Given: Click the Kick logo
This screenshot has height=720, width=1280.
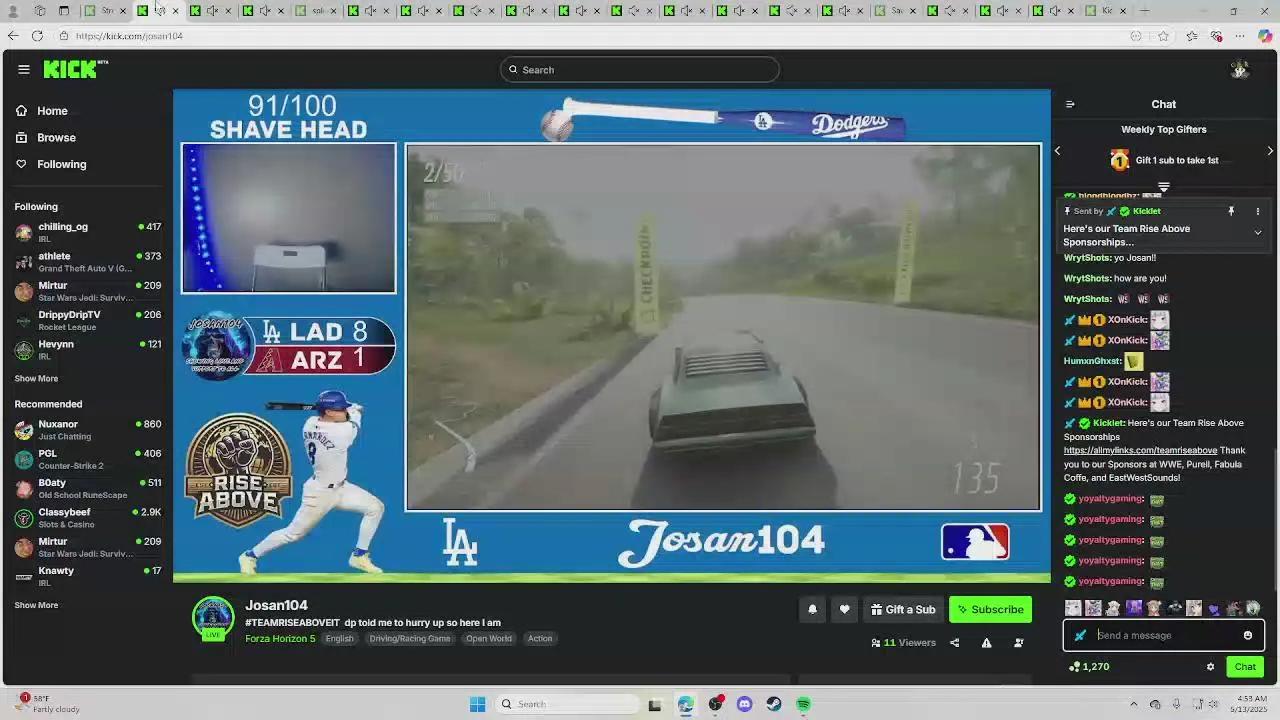Looking at the screenshot, I should [75, 69].
